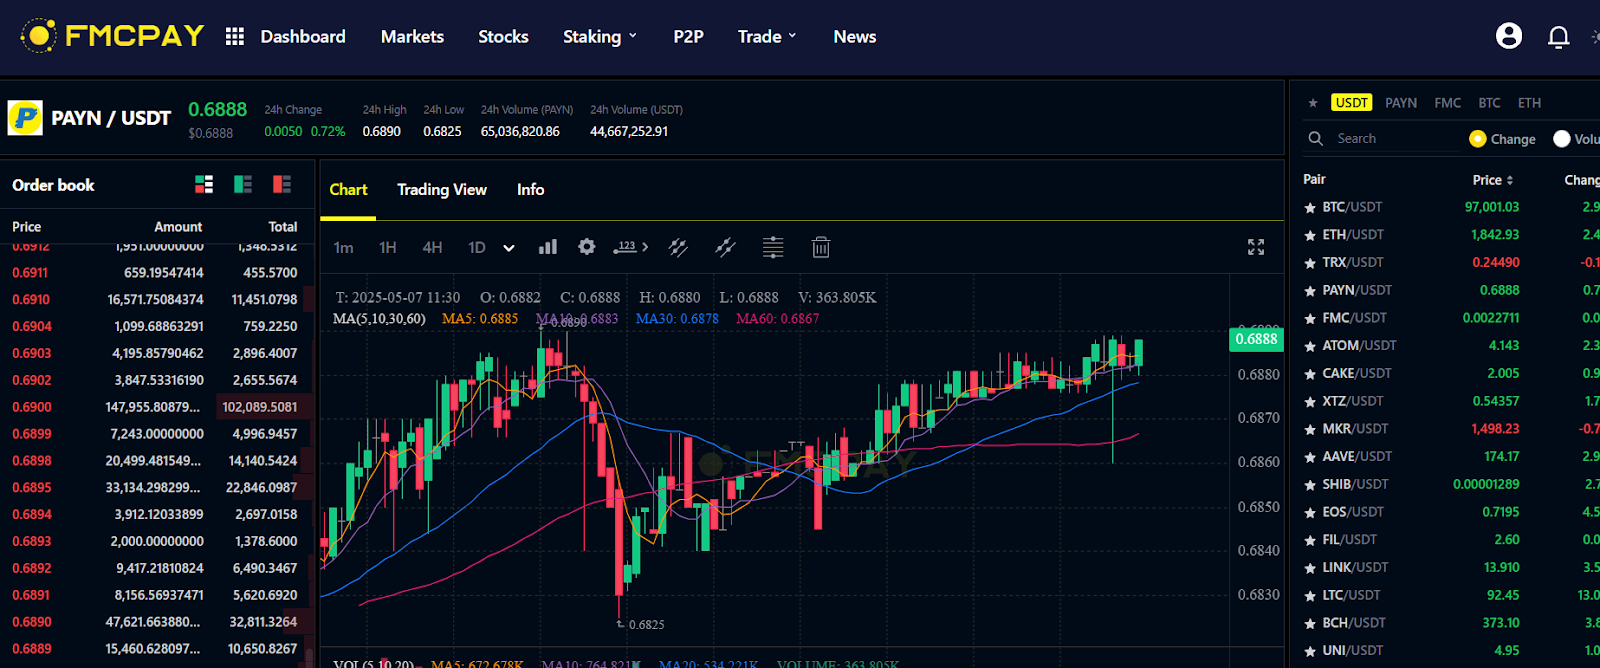
Task: Select the 123 price line drawing tool
Action: point(625,247)
